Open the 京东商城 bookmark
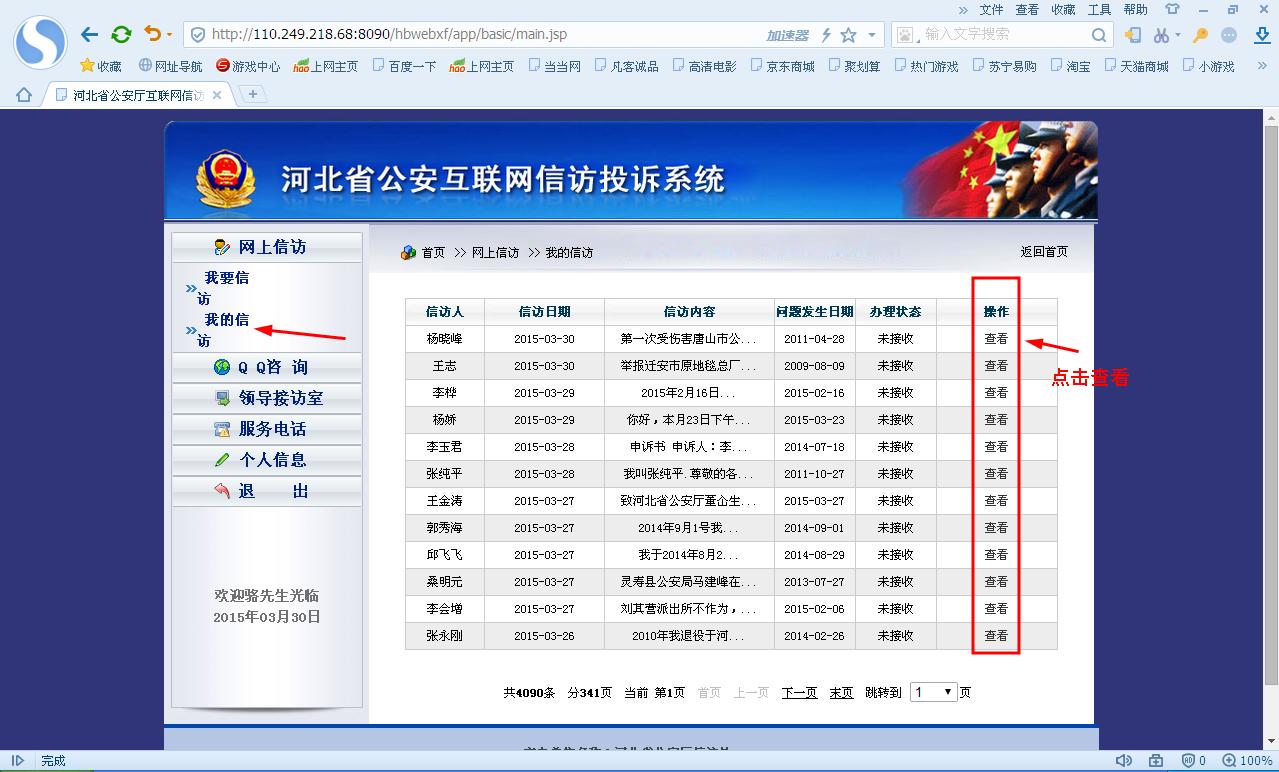 (x=782, y=66)
